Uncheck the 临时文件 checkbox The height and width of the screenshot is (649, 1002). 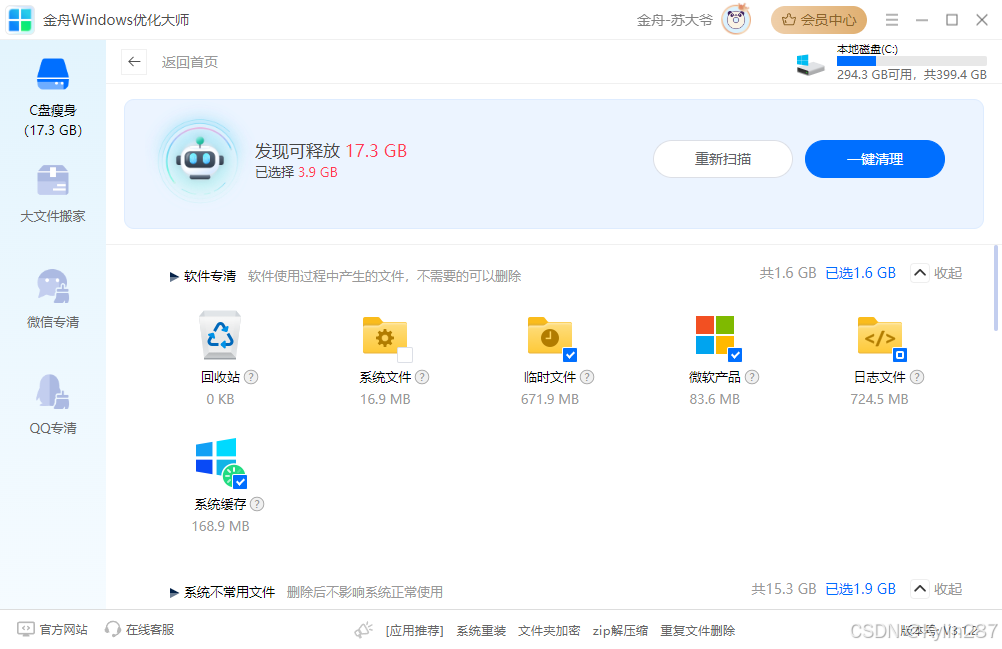pyautogui.click(x=570, y=355)
